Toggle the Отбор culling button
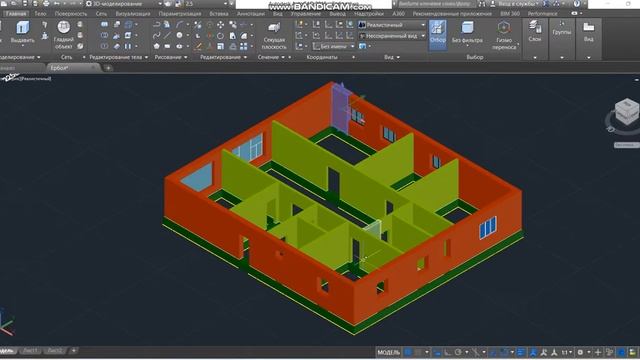This screenshot has width=640, height=360. coord(438,35)
